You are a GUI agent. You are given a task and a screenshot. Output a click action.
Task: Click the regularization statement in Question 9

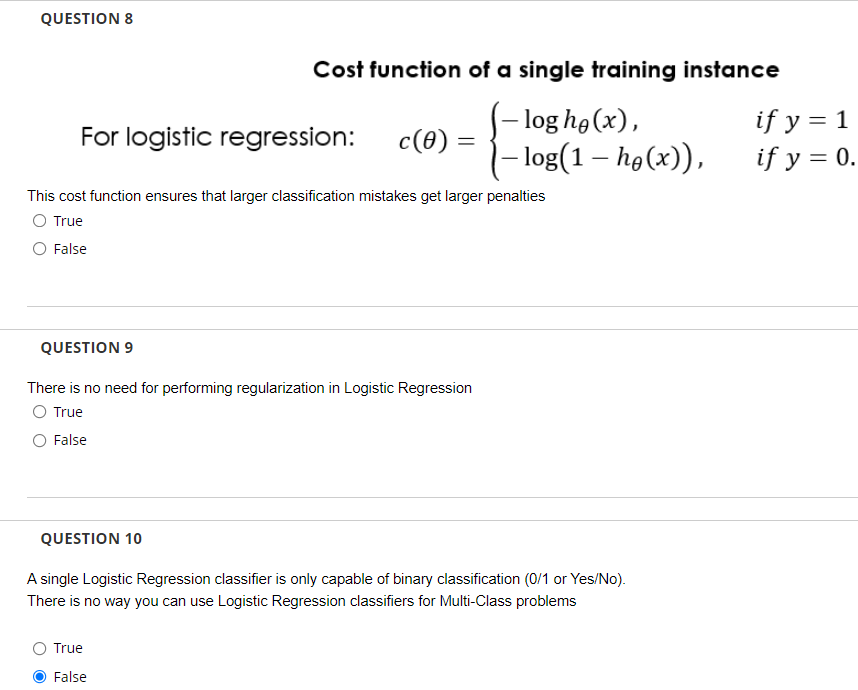[x=250, y=388]
